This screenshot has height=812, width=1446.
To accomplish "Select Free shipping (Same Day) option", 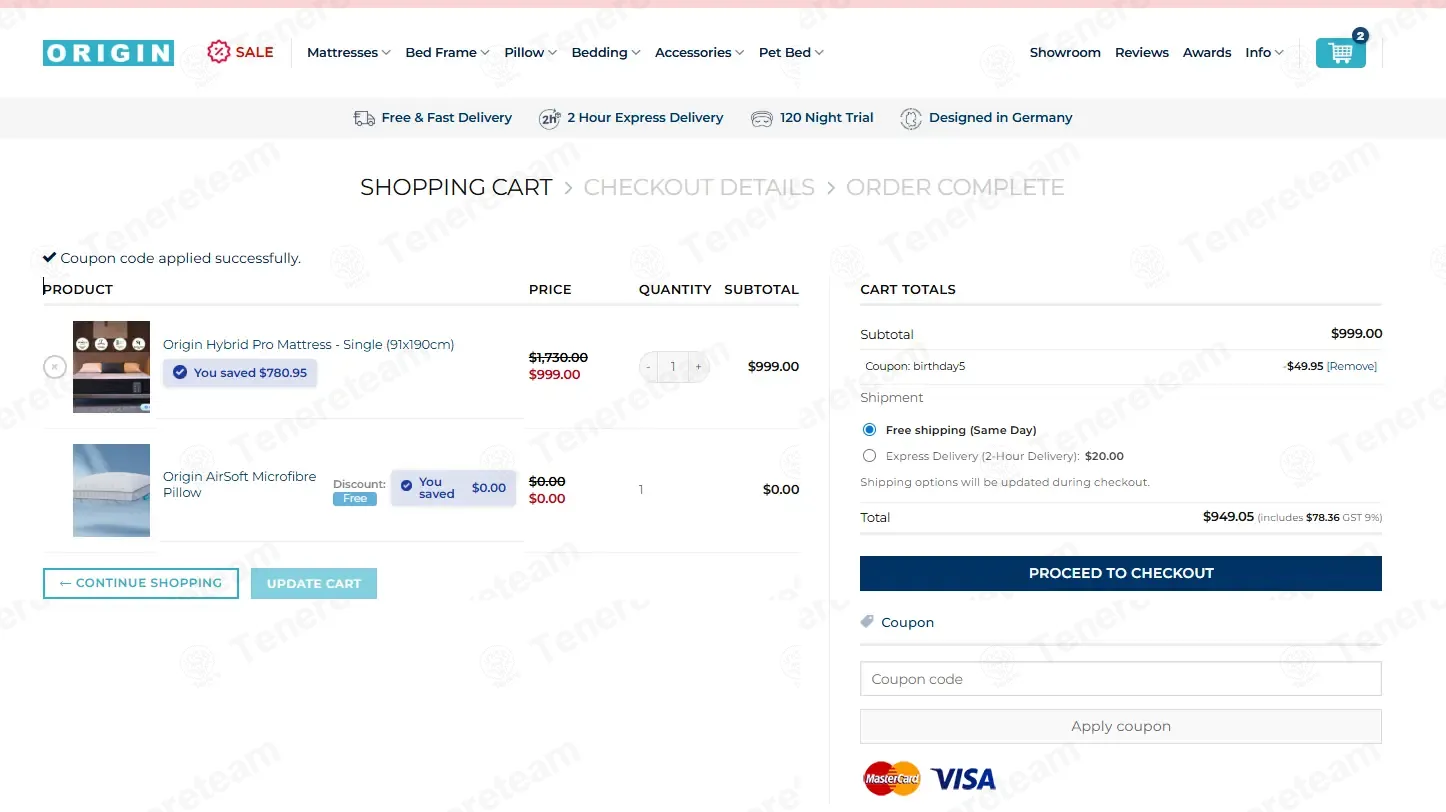I will click(869, 430).
